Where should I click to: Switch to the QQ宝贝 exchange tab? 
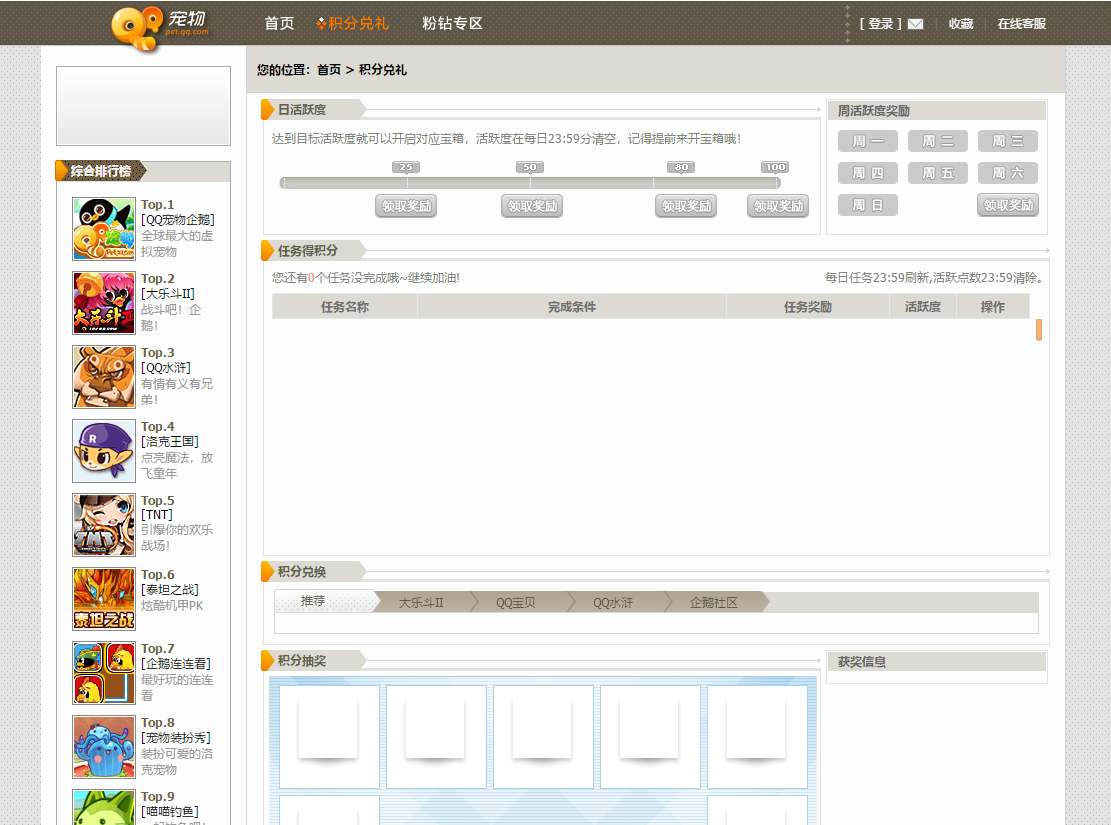click(515, 602)
